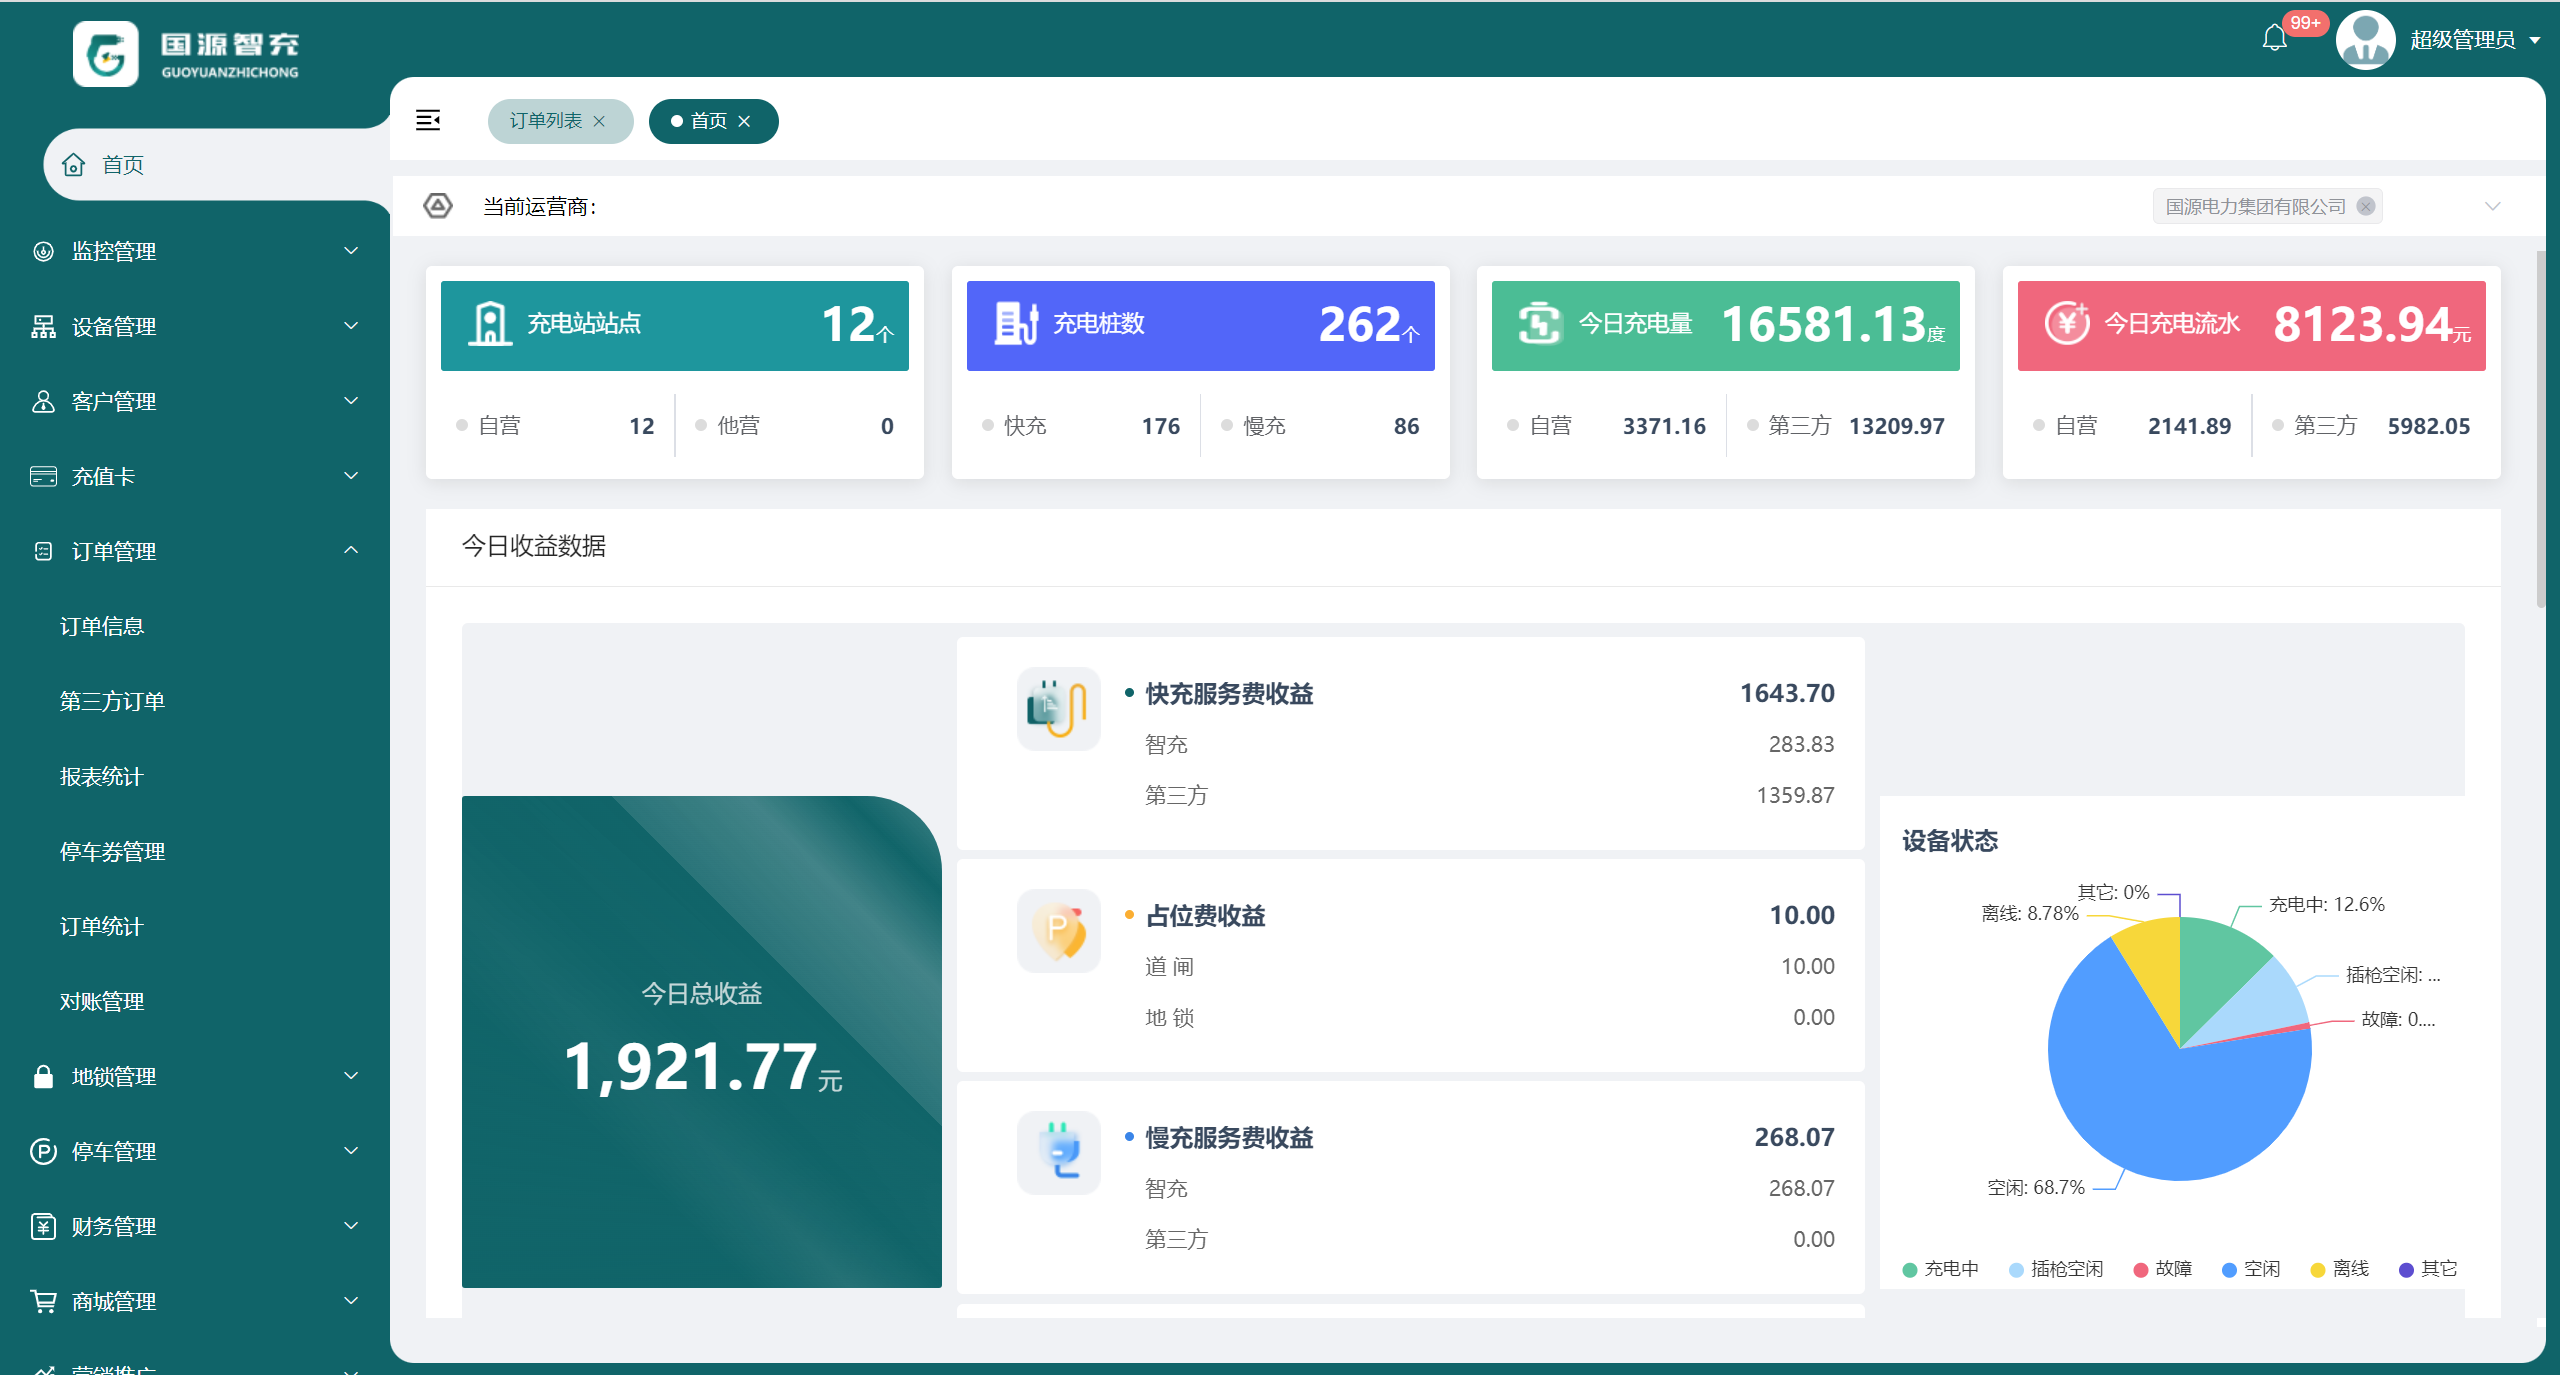Click the charging pile count icon

1016,324
